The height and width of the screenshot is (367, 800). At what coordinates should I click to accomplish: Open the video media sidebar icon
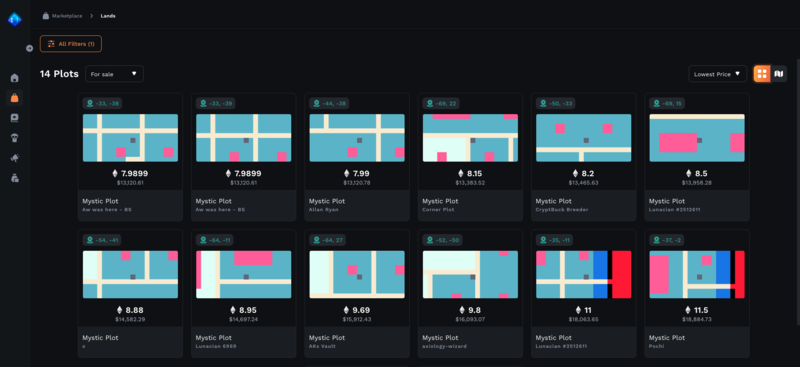pyautogui.click(x=14, y=118)
